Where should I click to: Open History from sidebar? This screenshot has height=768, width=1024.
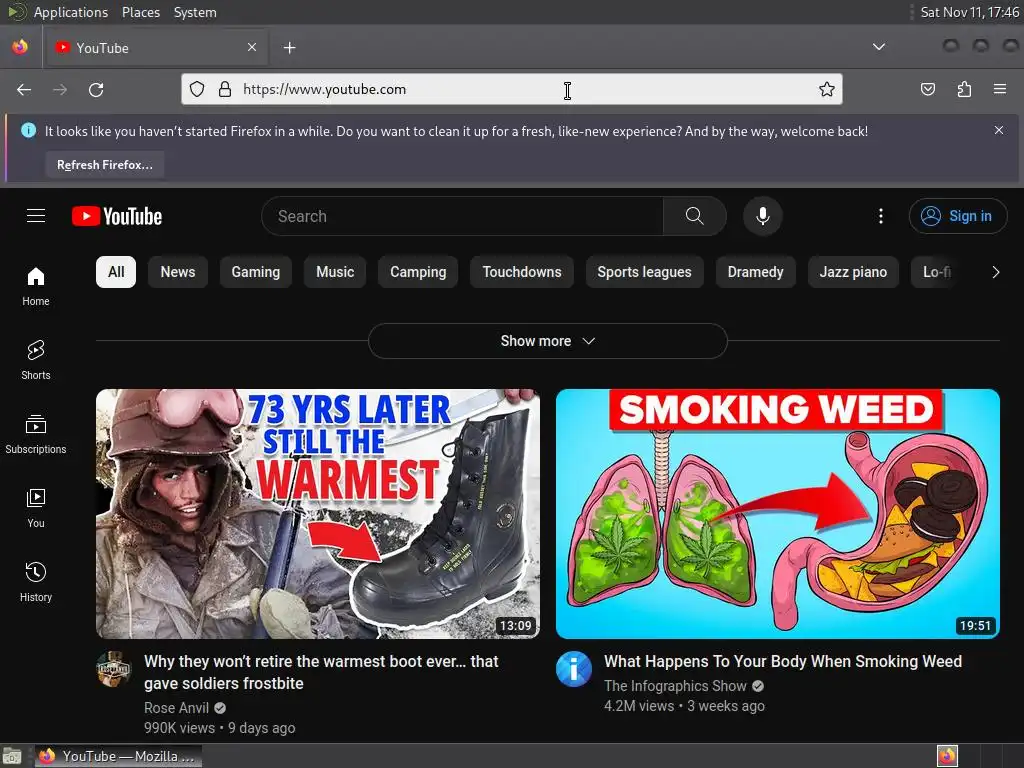[36, 582]
